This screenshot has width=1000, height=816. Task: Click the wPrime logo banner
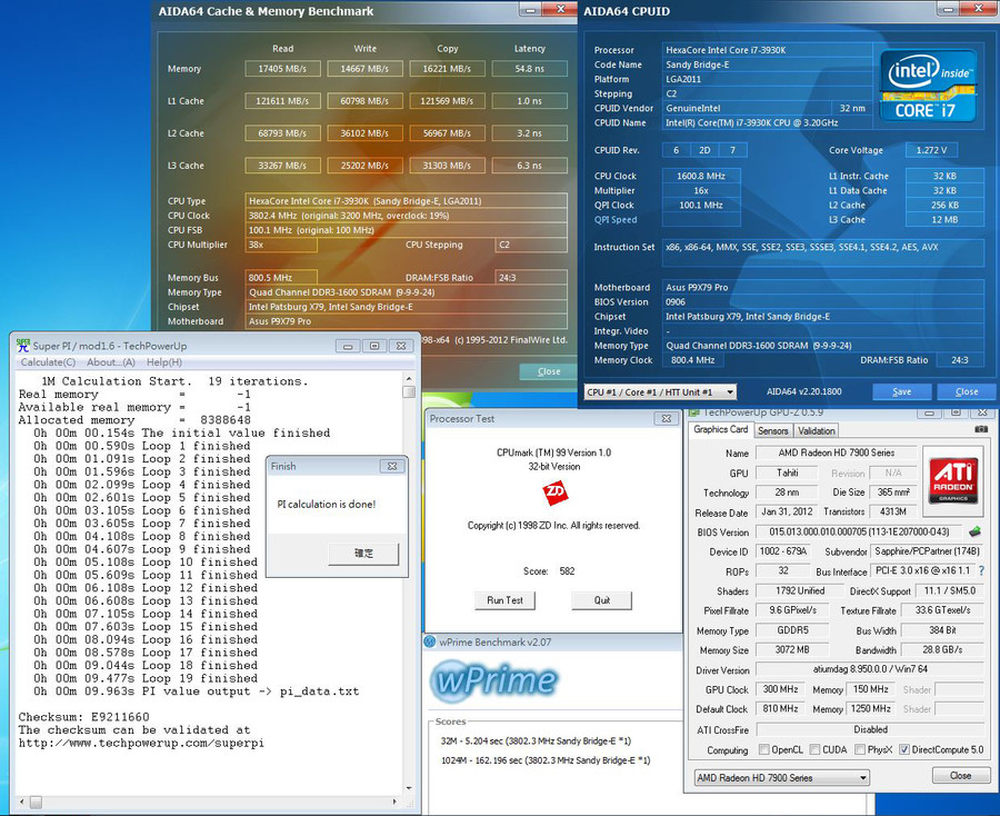point(494,680)
